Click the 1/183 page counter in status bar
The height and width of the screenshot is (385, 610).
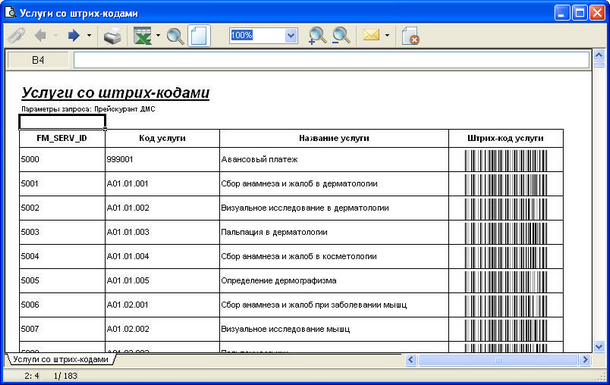pyautogui.click(x=65, y=376)
